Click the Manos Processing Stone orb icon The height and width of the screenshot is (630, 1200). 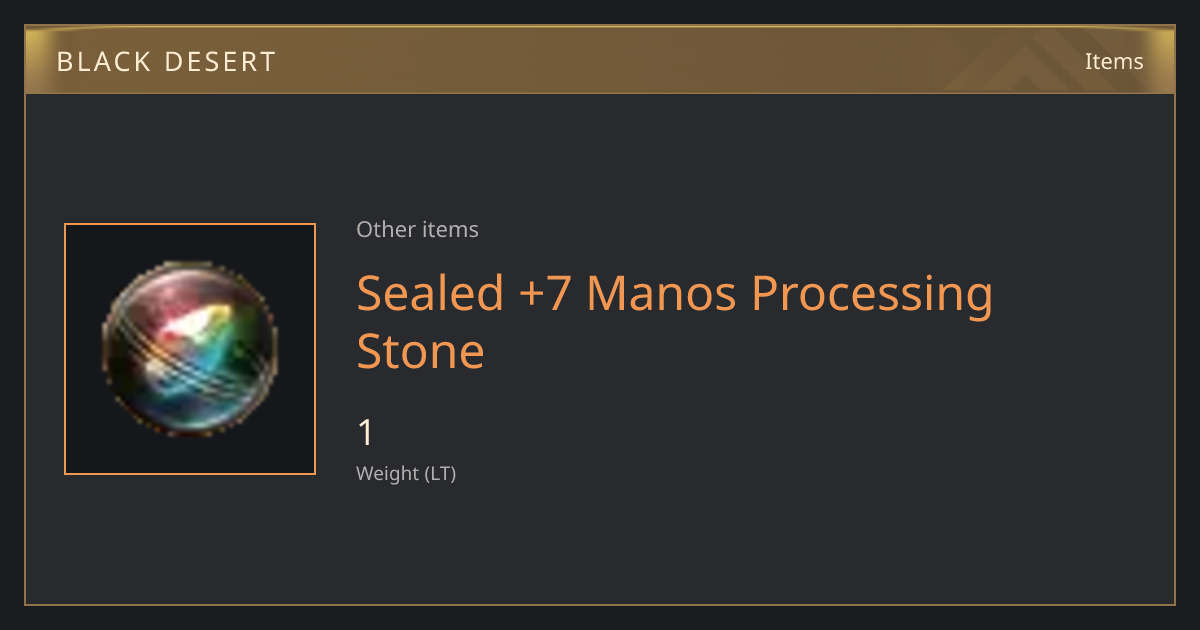(190, 349)
